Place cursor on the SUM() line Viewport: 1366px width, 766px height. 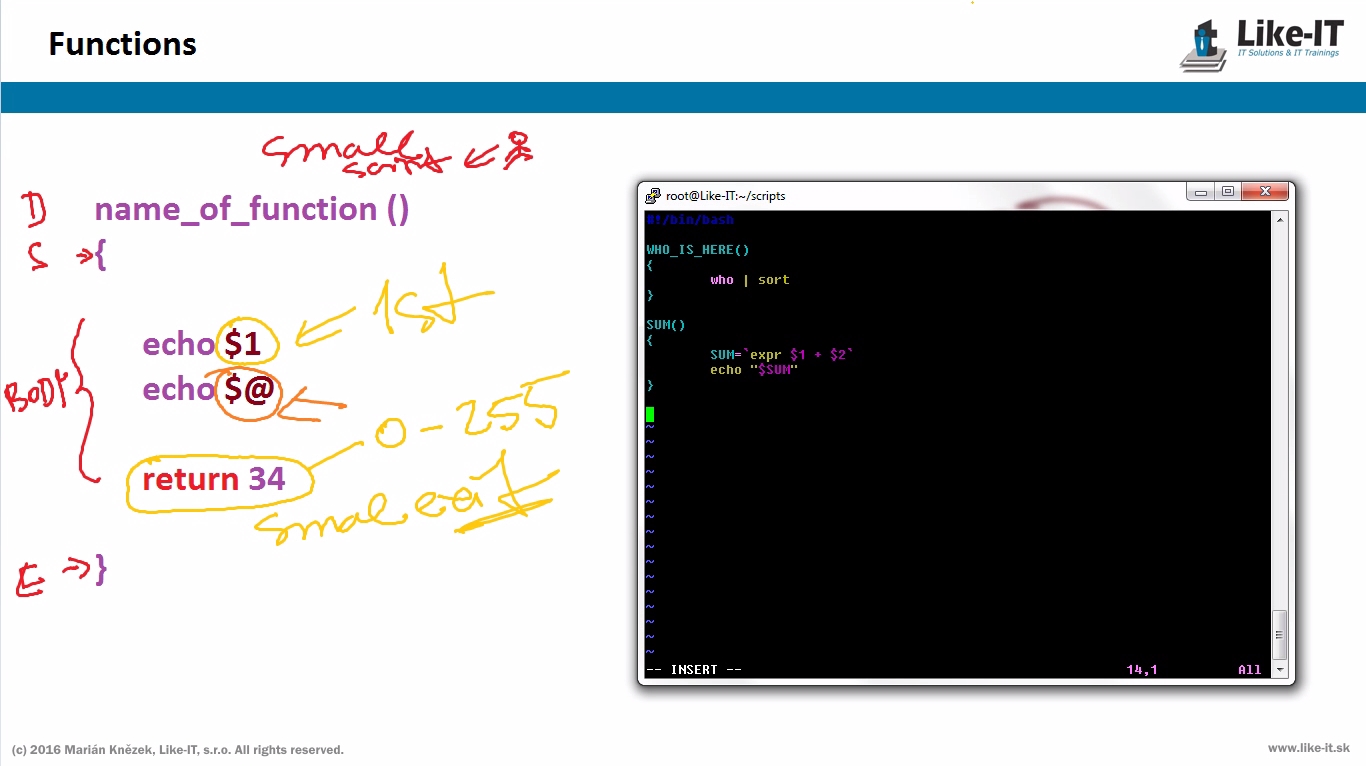pos(666,325)
